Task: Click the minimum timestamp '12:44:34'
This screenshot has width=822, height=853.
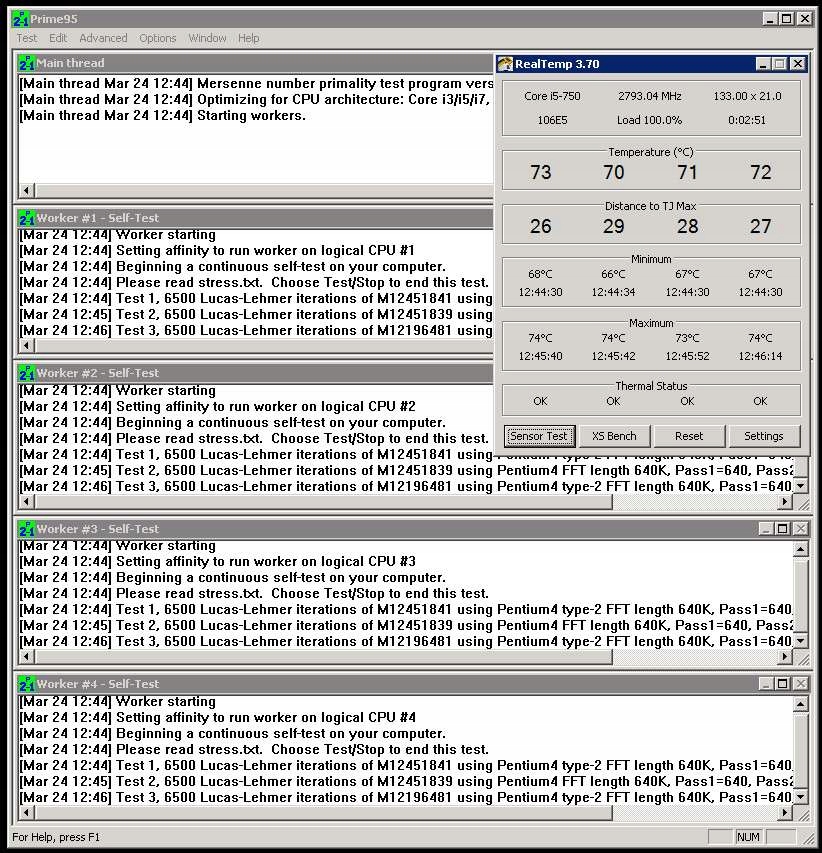Action: (614, 292)
